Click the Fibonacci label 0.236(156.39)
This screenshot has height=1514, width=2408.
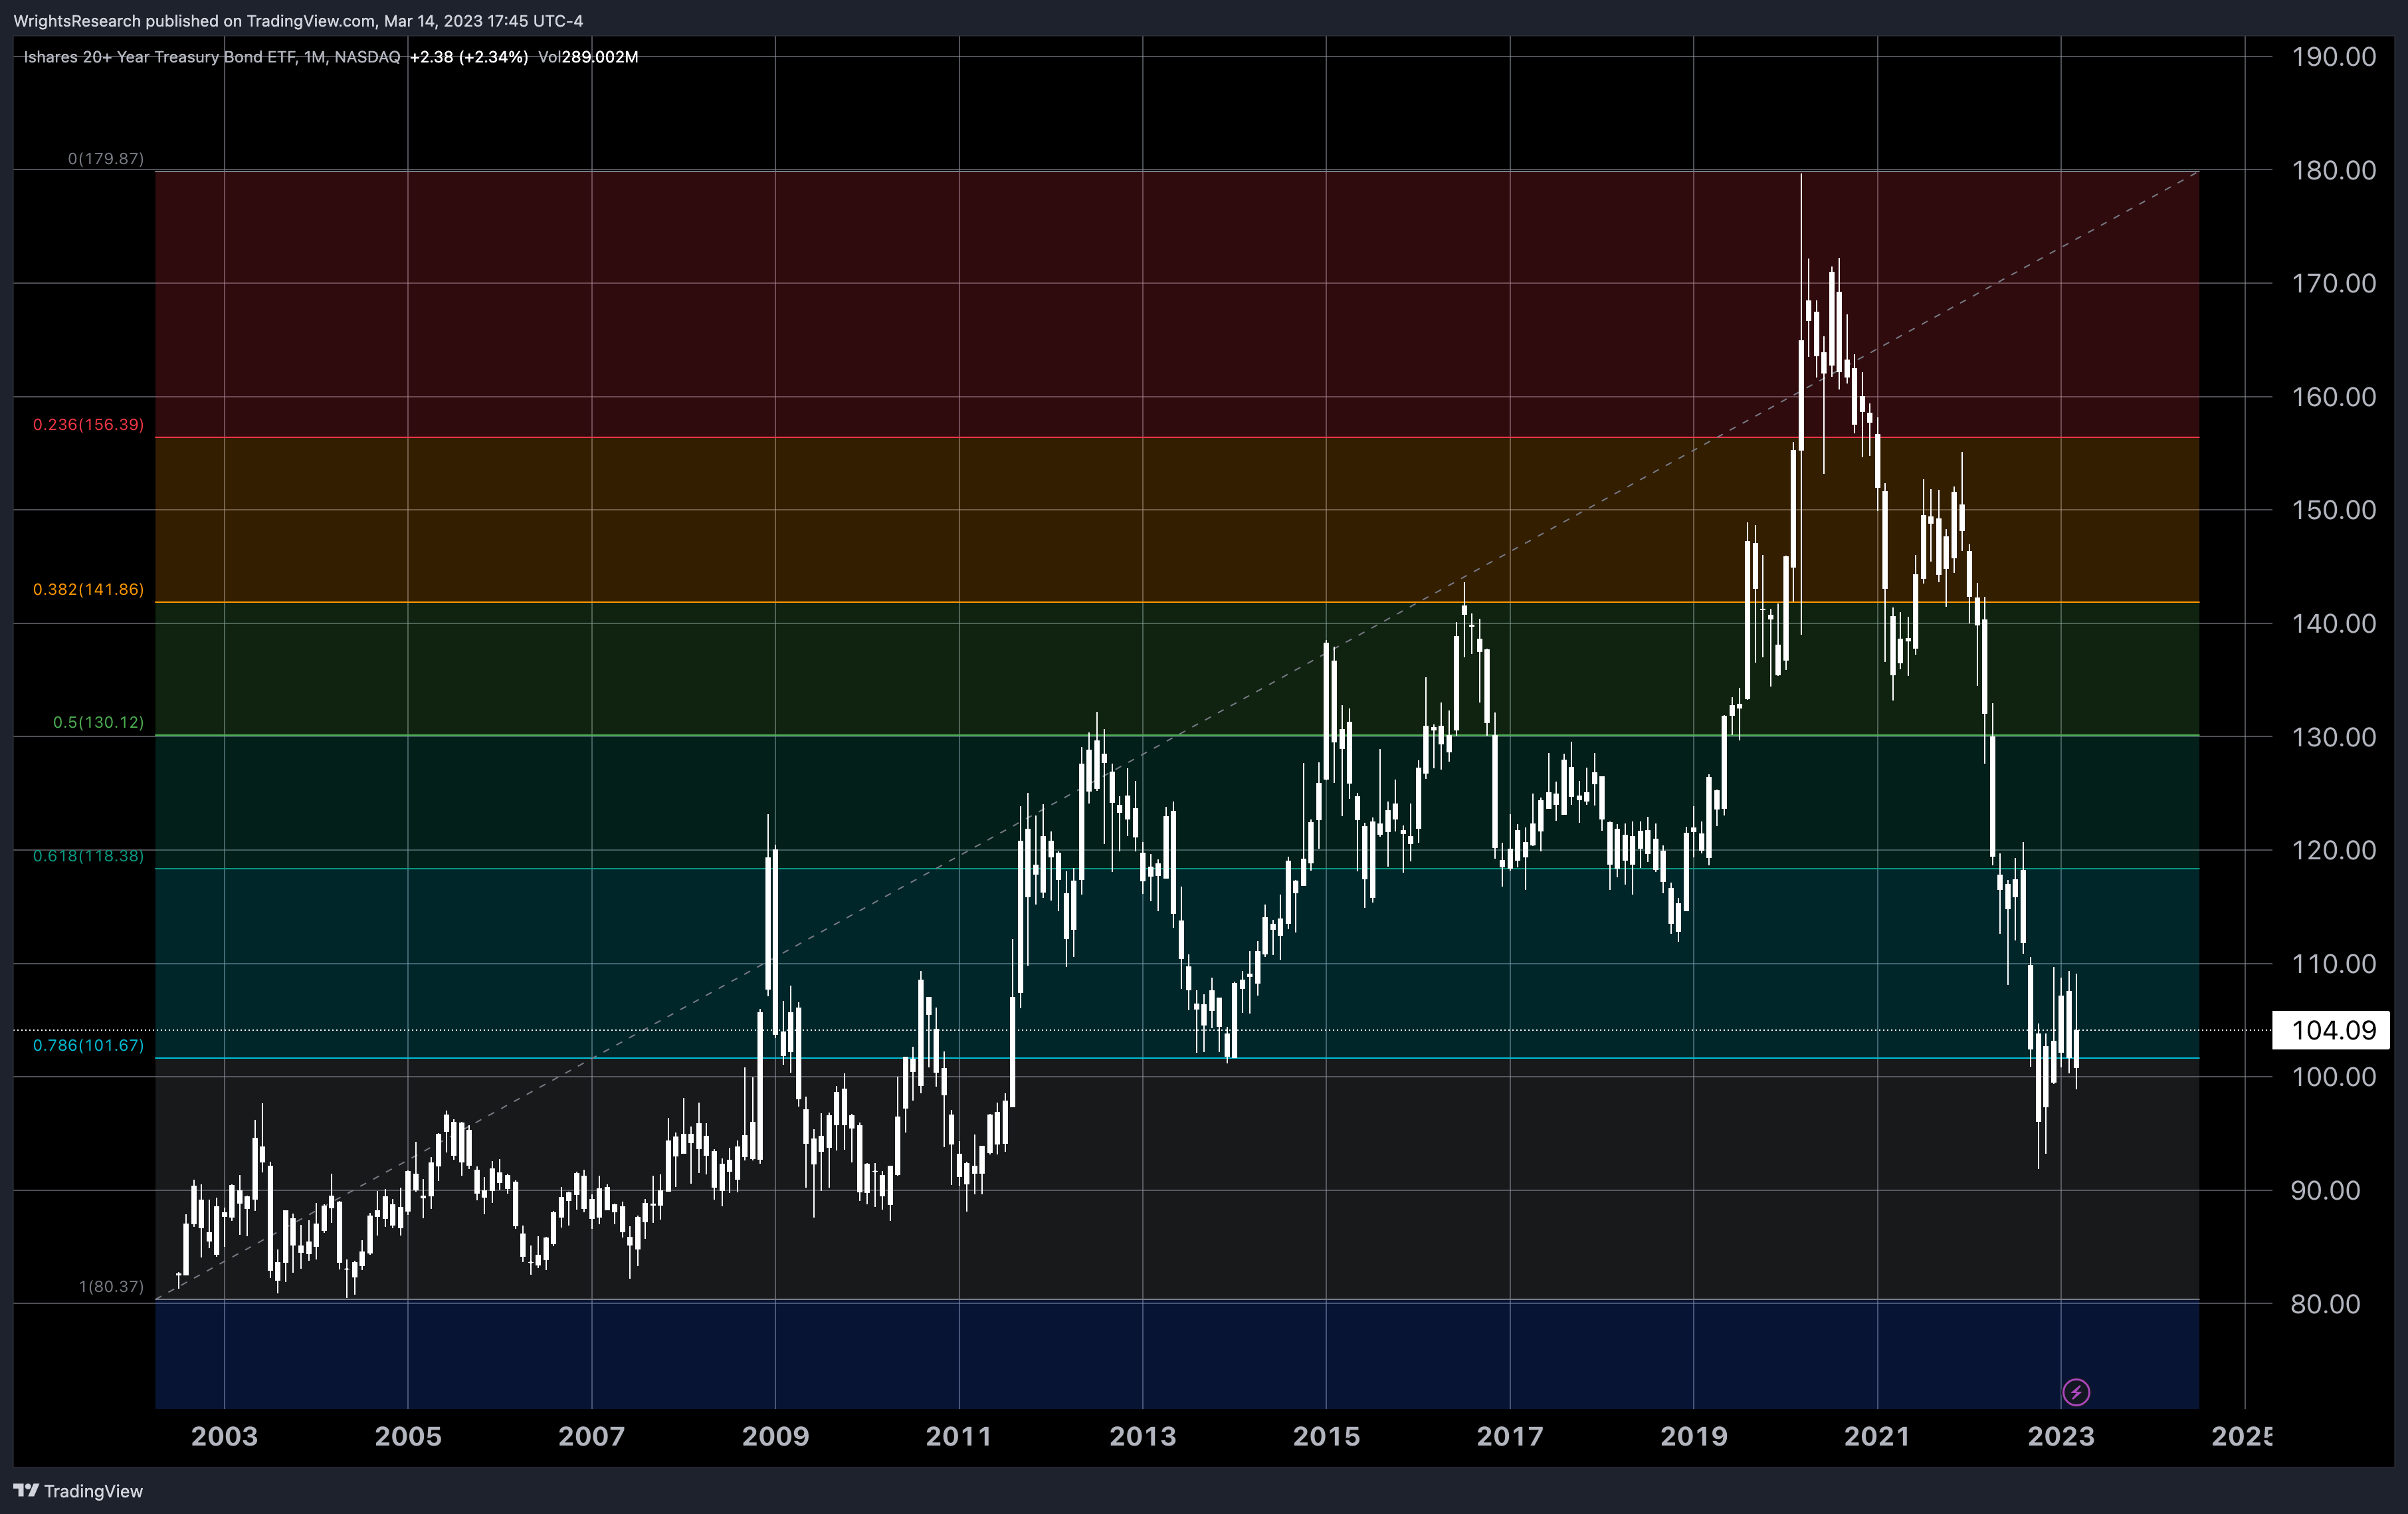88,425
